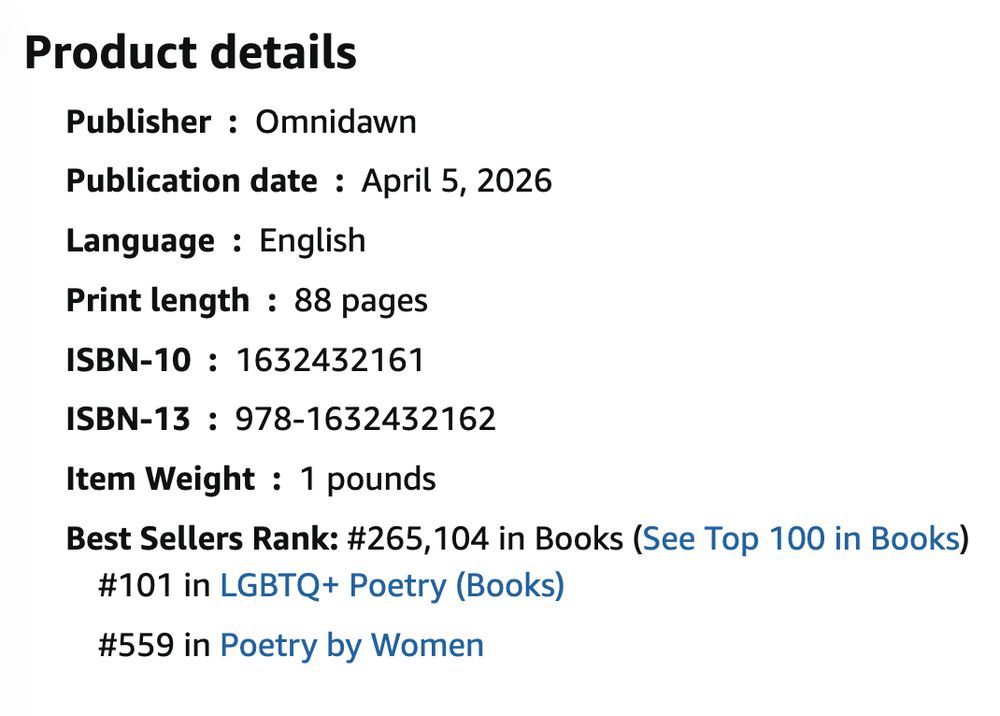
Task: Open the See Top 100 in Books link
Action: [x=801, y=539]
